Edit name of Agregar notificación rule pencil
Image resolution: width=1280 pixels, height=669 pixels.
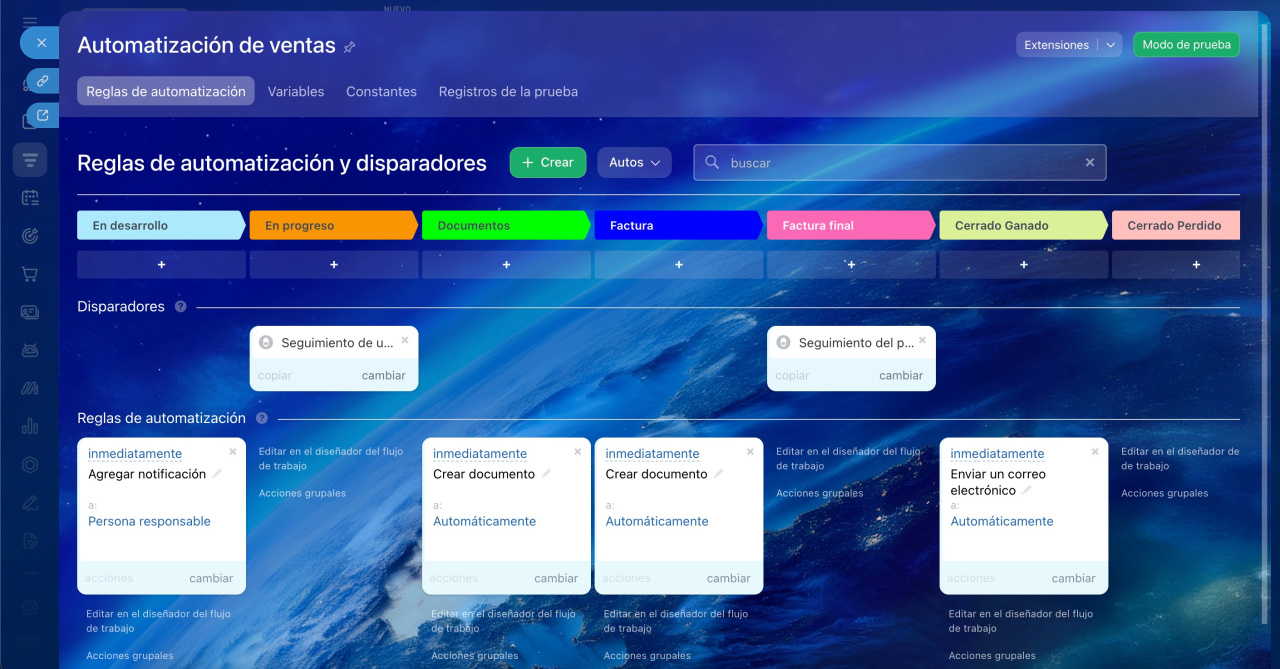point(217,474)
